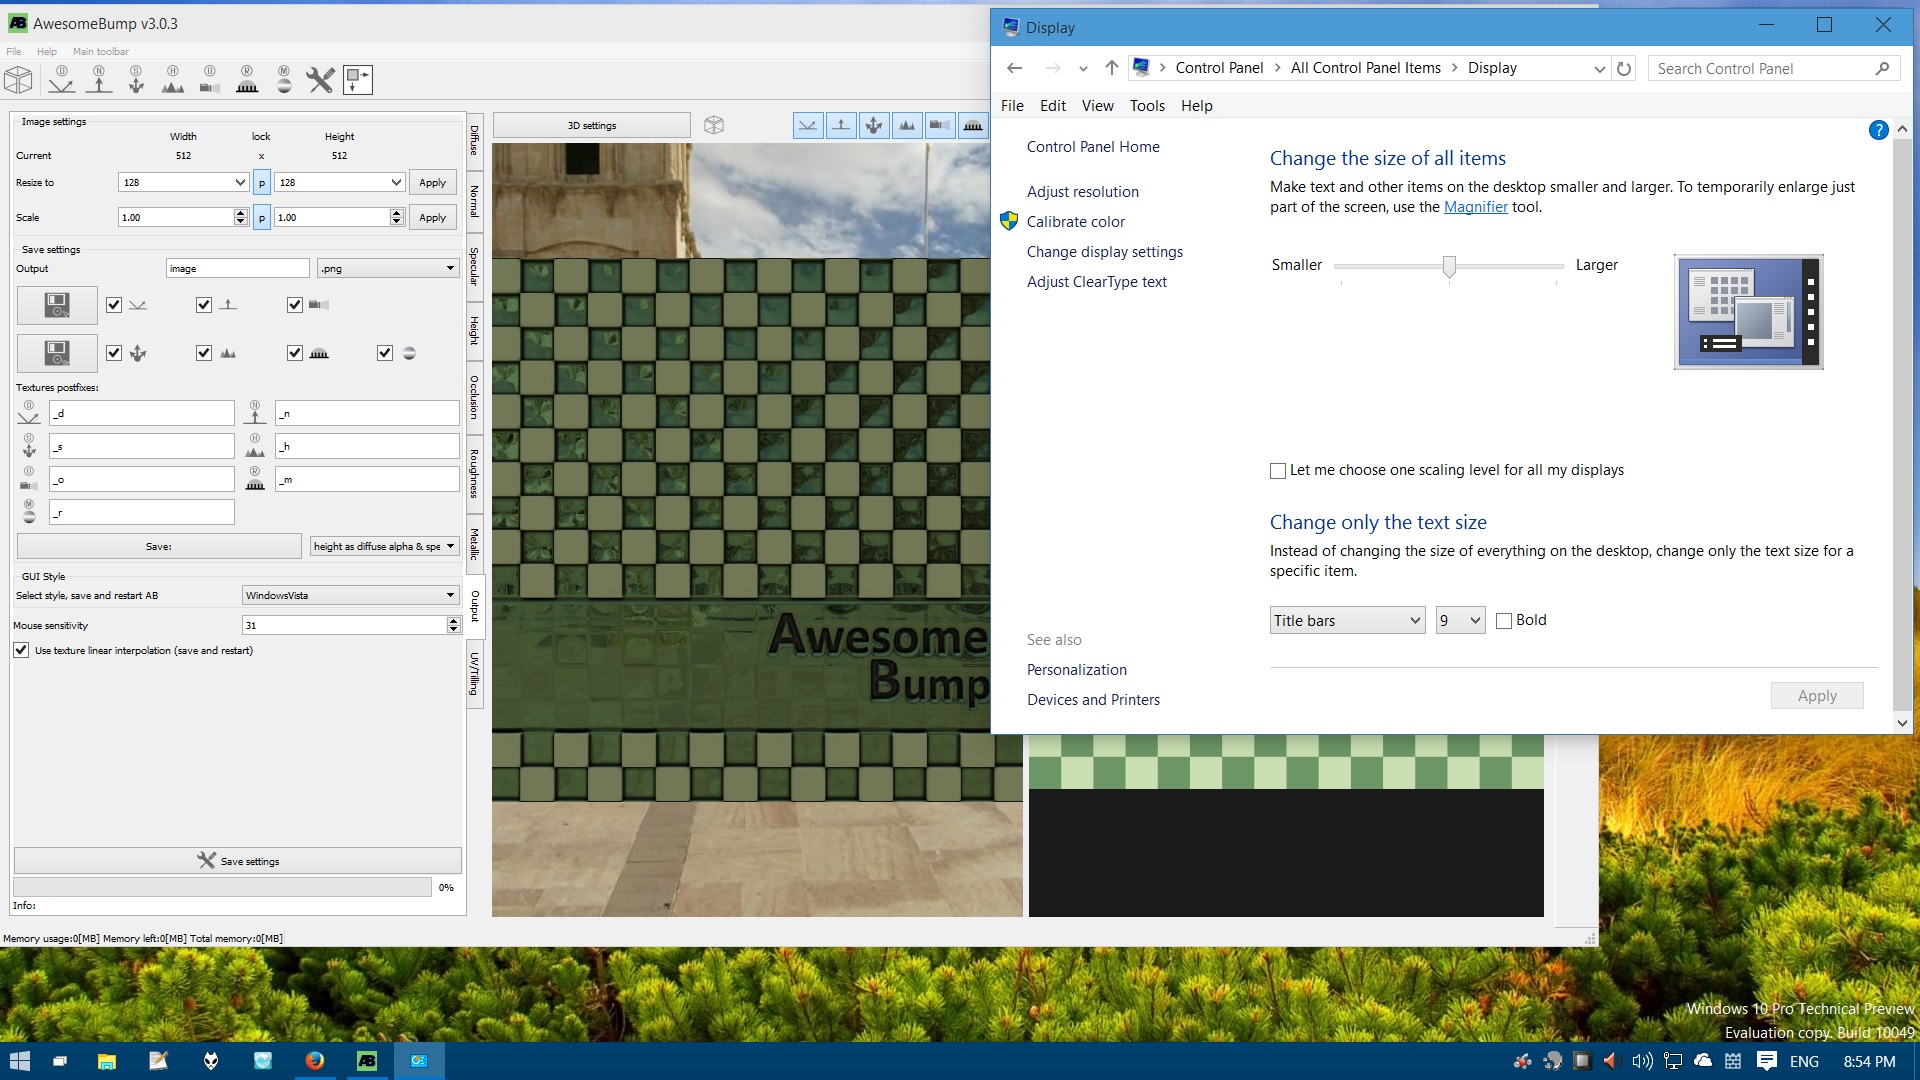This screenshot has width=1920, height=1080.
Task: Select the Specular (S) texture toolbar icon
Action: (x=136, y=80)
